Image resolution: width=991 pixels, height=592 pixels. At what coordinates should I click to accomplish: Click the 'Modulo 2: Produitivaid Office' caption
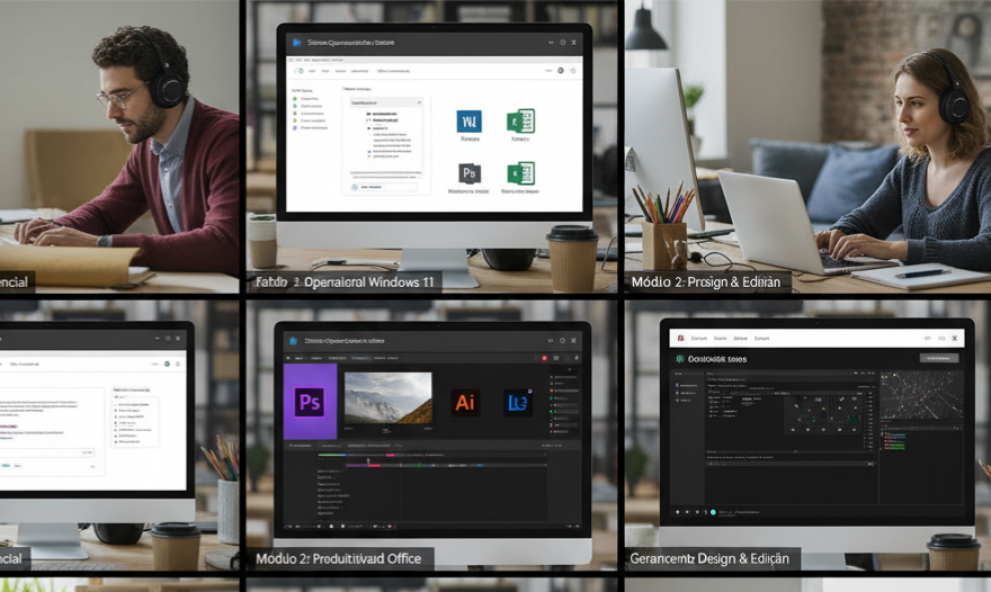338,558
